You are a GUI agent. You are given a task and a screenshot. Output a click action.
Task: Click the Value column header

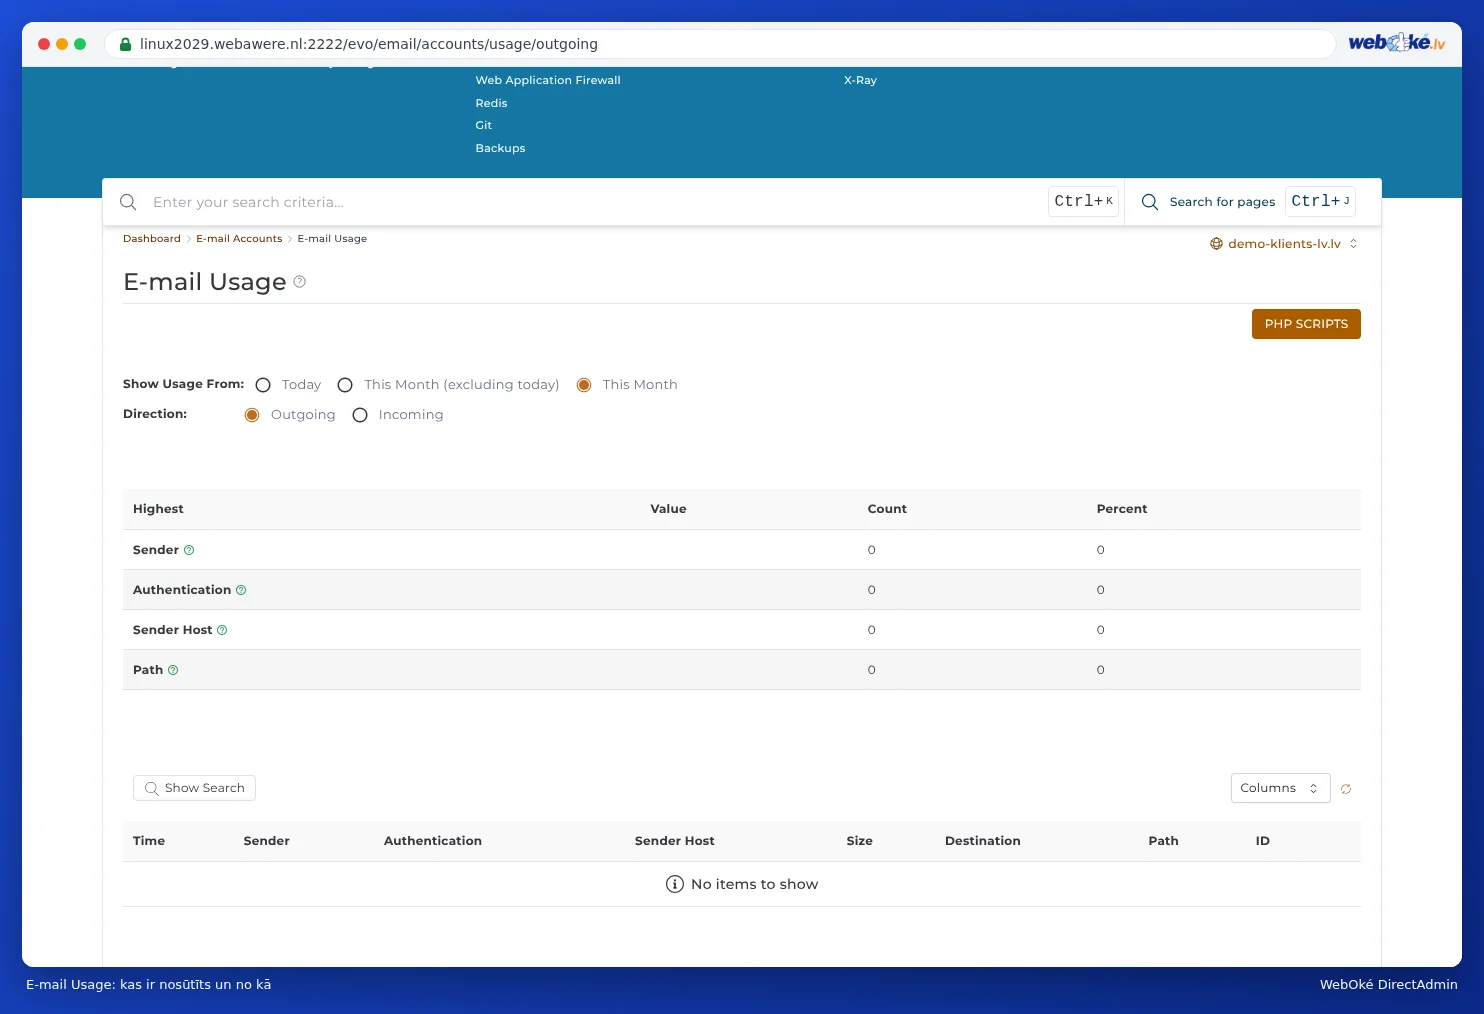[x=668, y=509]
